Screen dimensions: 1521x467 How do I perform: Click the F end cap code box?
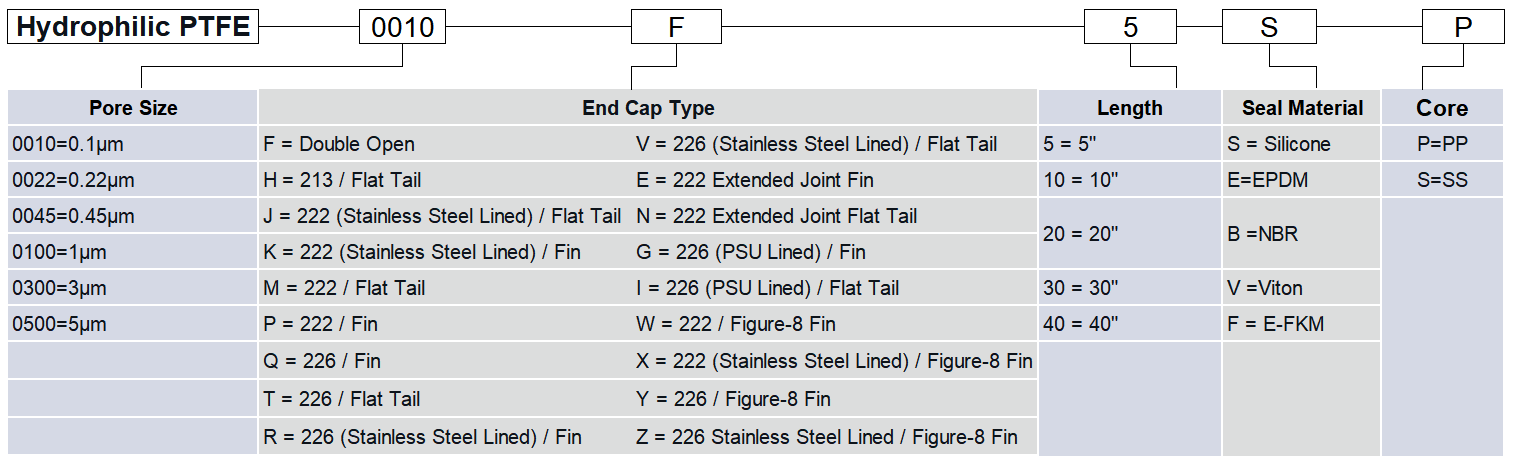coord(675,27)
